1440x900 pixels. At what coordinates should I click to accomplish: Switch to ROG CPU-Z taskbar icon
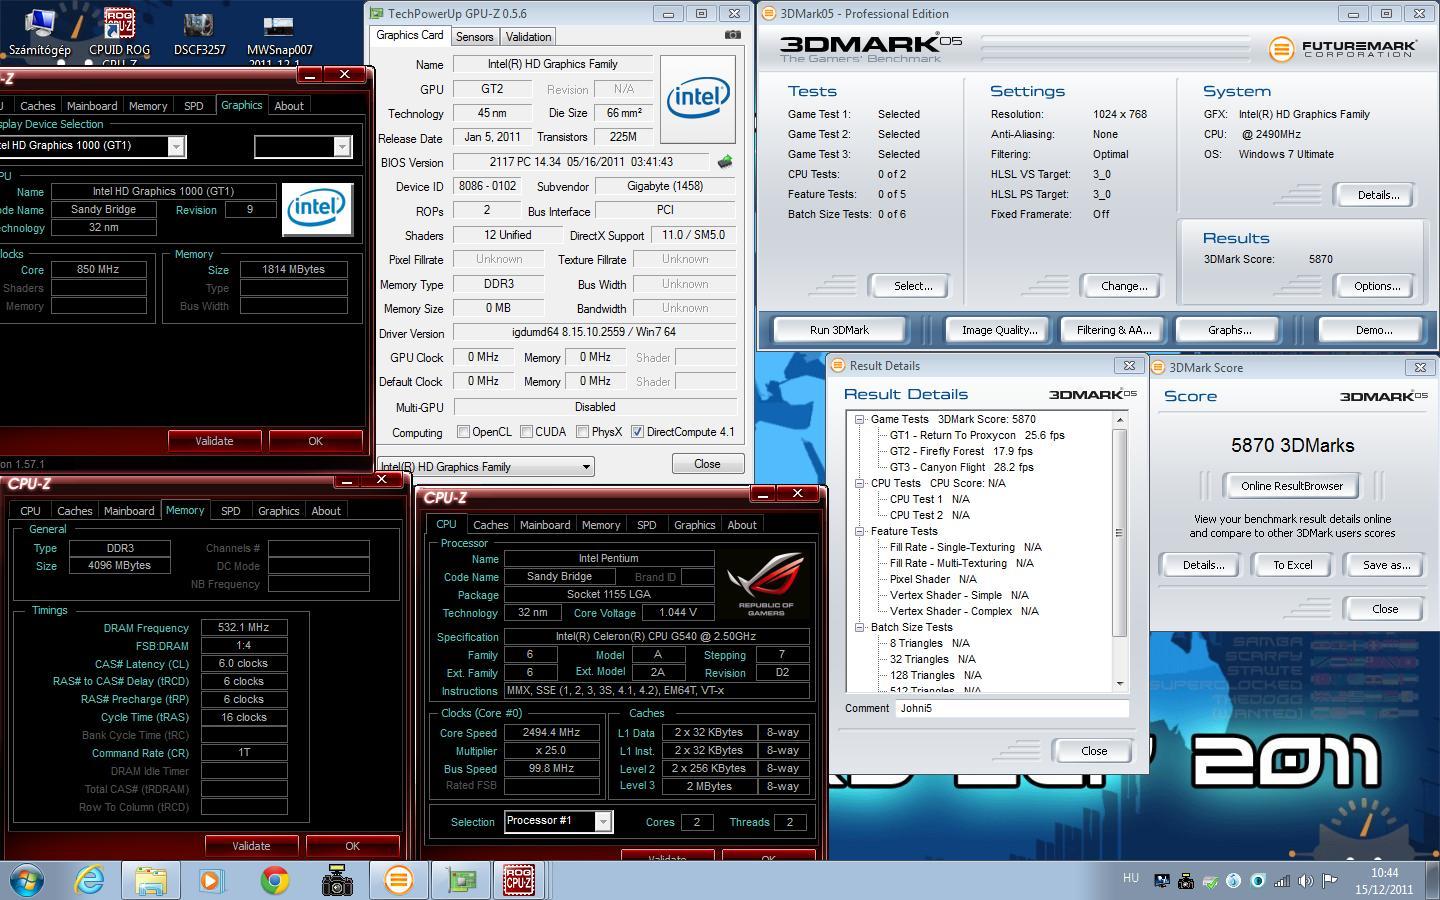(518, 880)
